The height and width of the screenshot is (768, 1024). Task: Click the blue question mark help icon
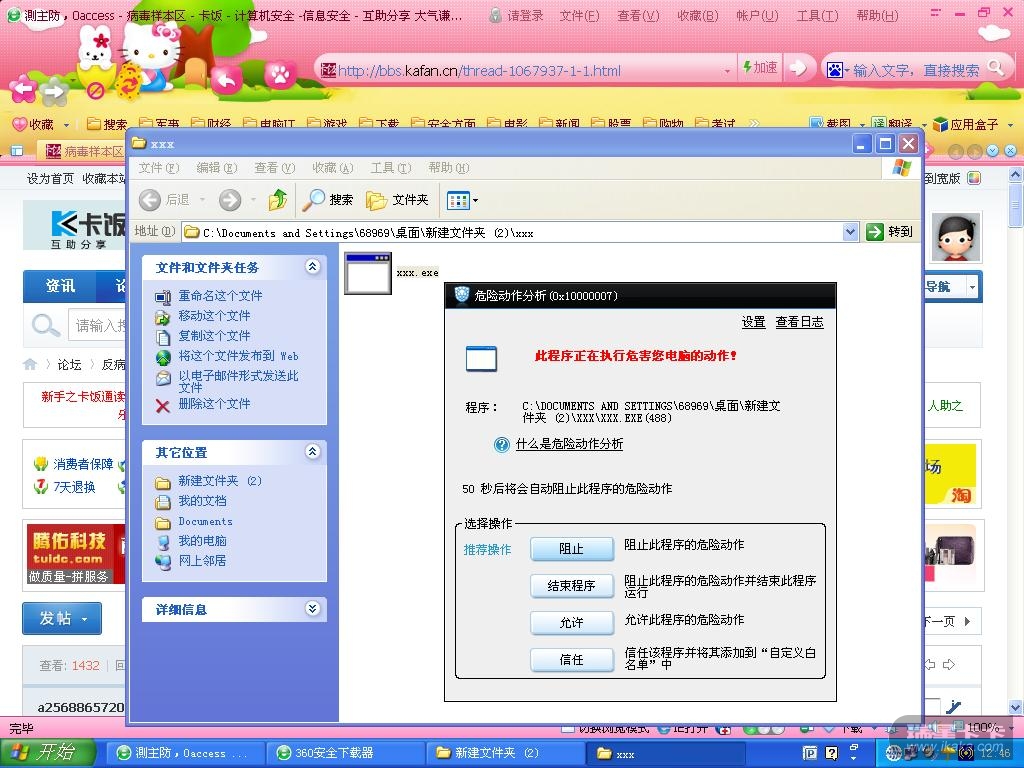pyautogui.click(x=501, y=445)
